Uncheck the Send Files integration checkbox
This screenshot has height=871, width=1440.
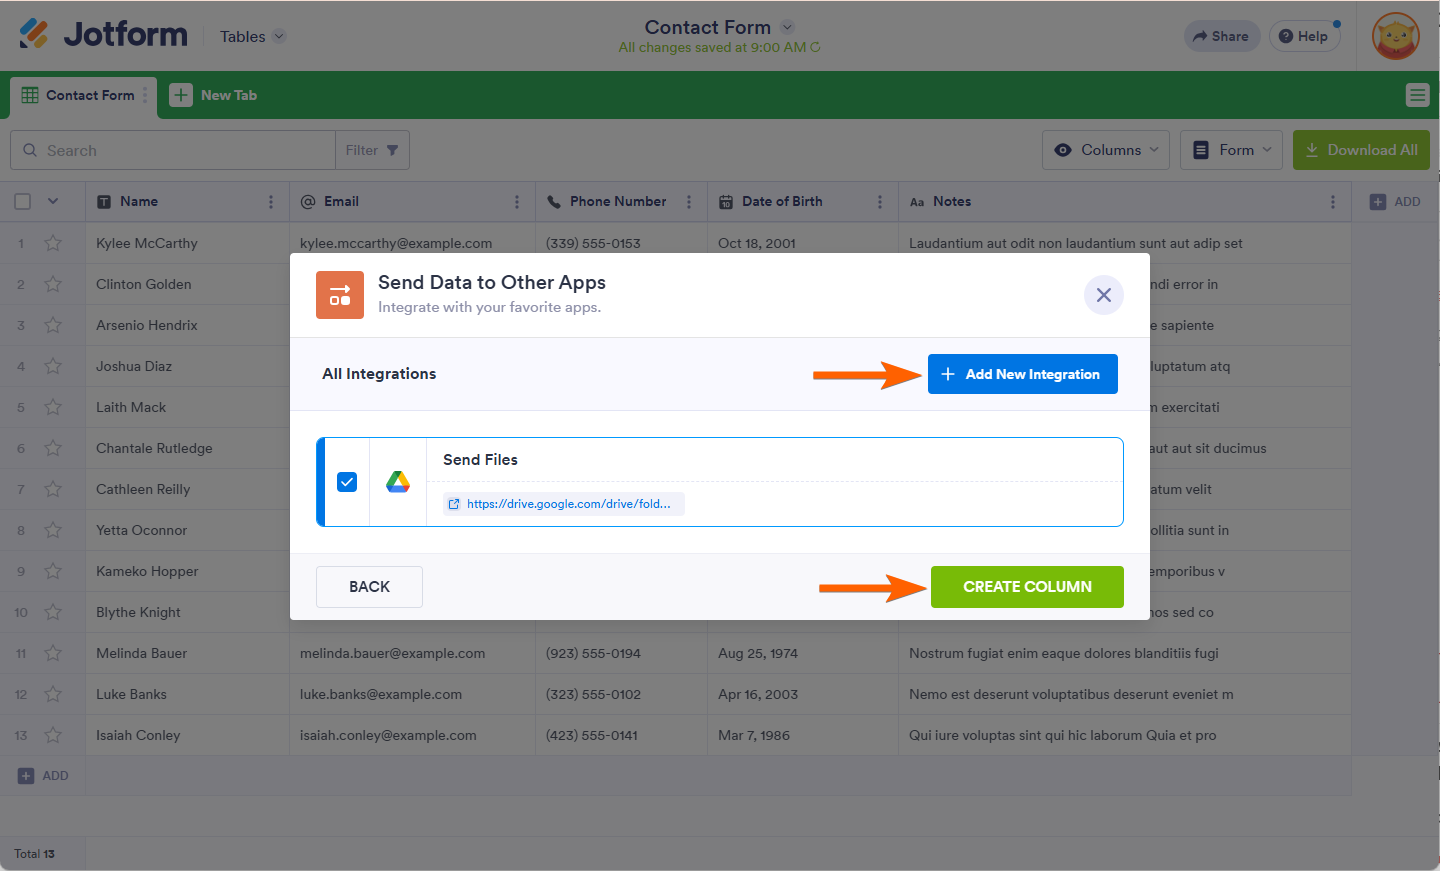coord(347,482)
